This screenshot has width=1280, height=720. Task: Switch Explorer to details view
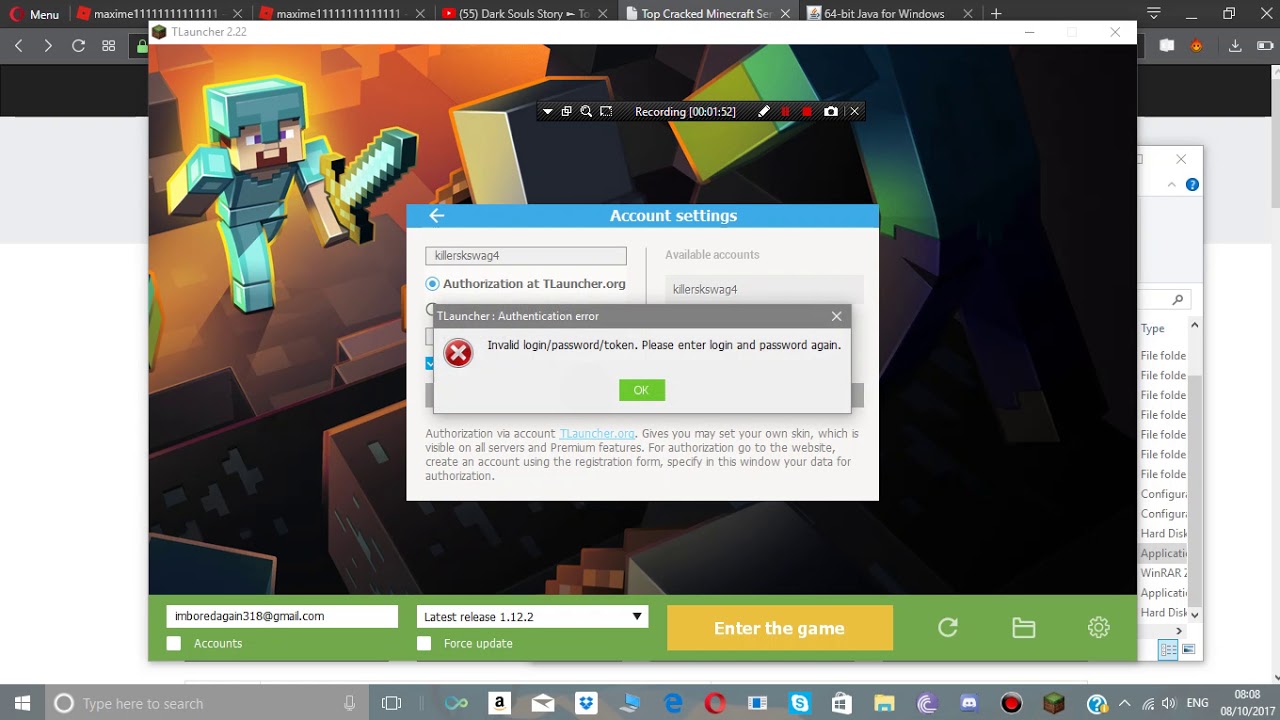click(1167, 650)
